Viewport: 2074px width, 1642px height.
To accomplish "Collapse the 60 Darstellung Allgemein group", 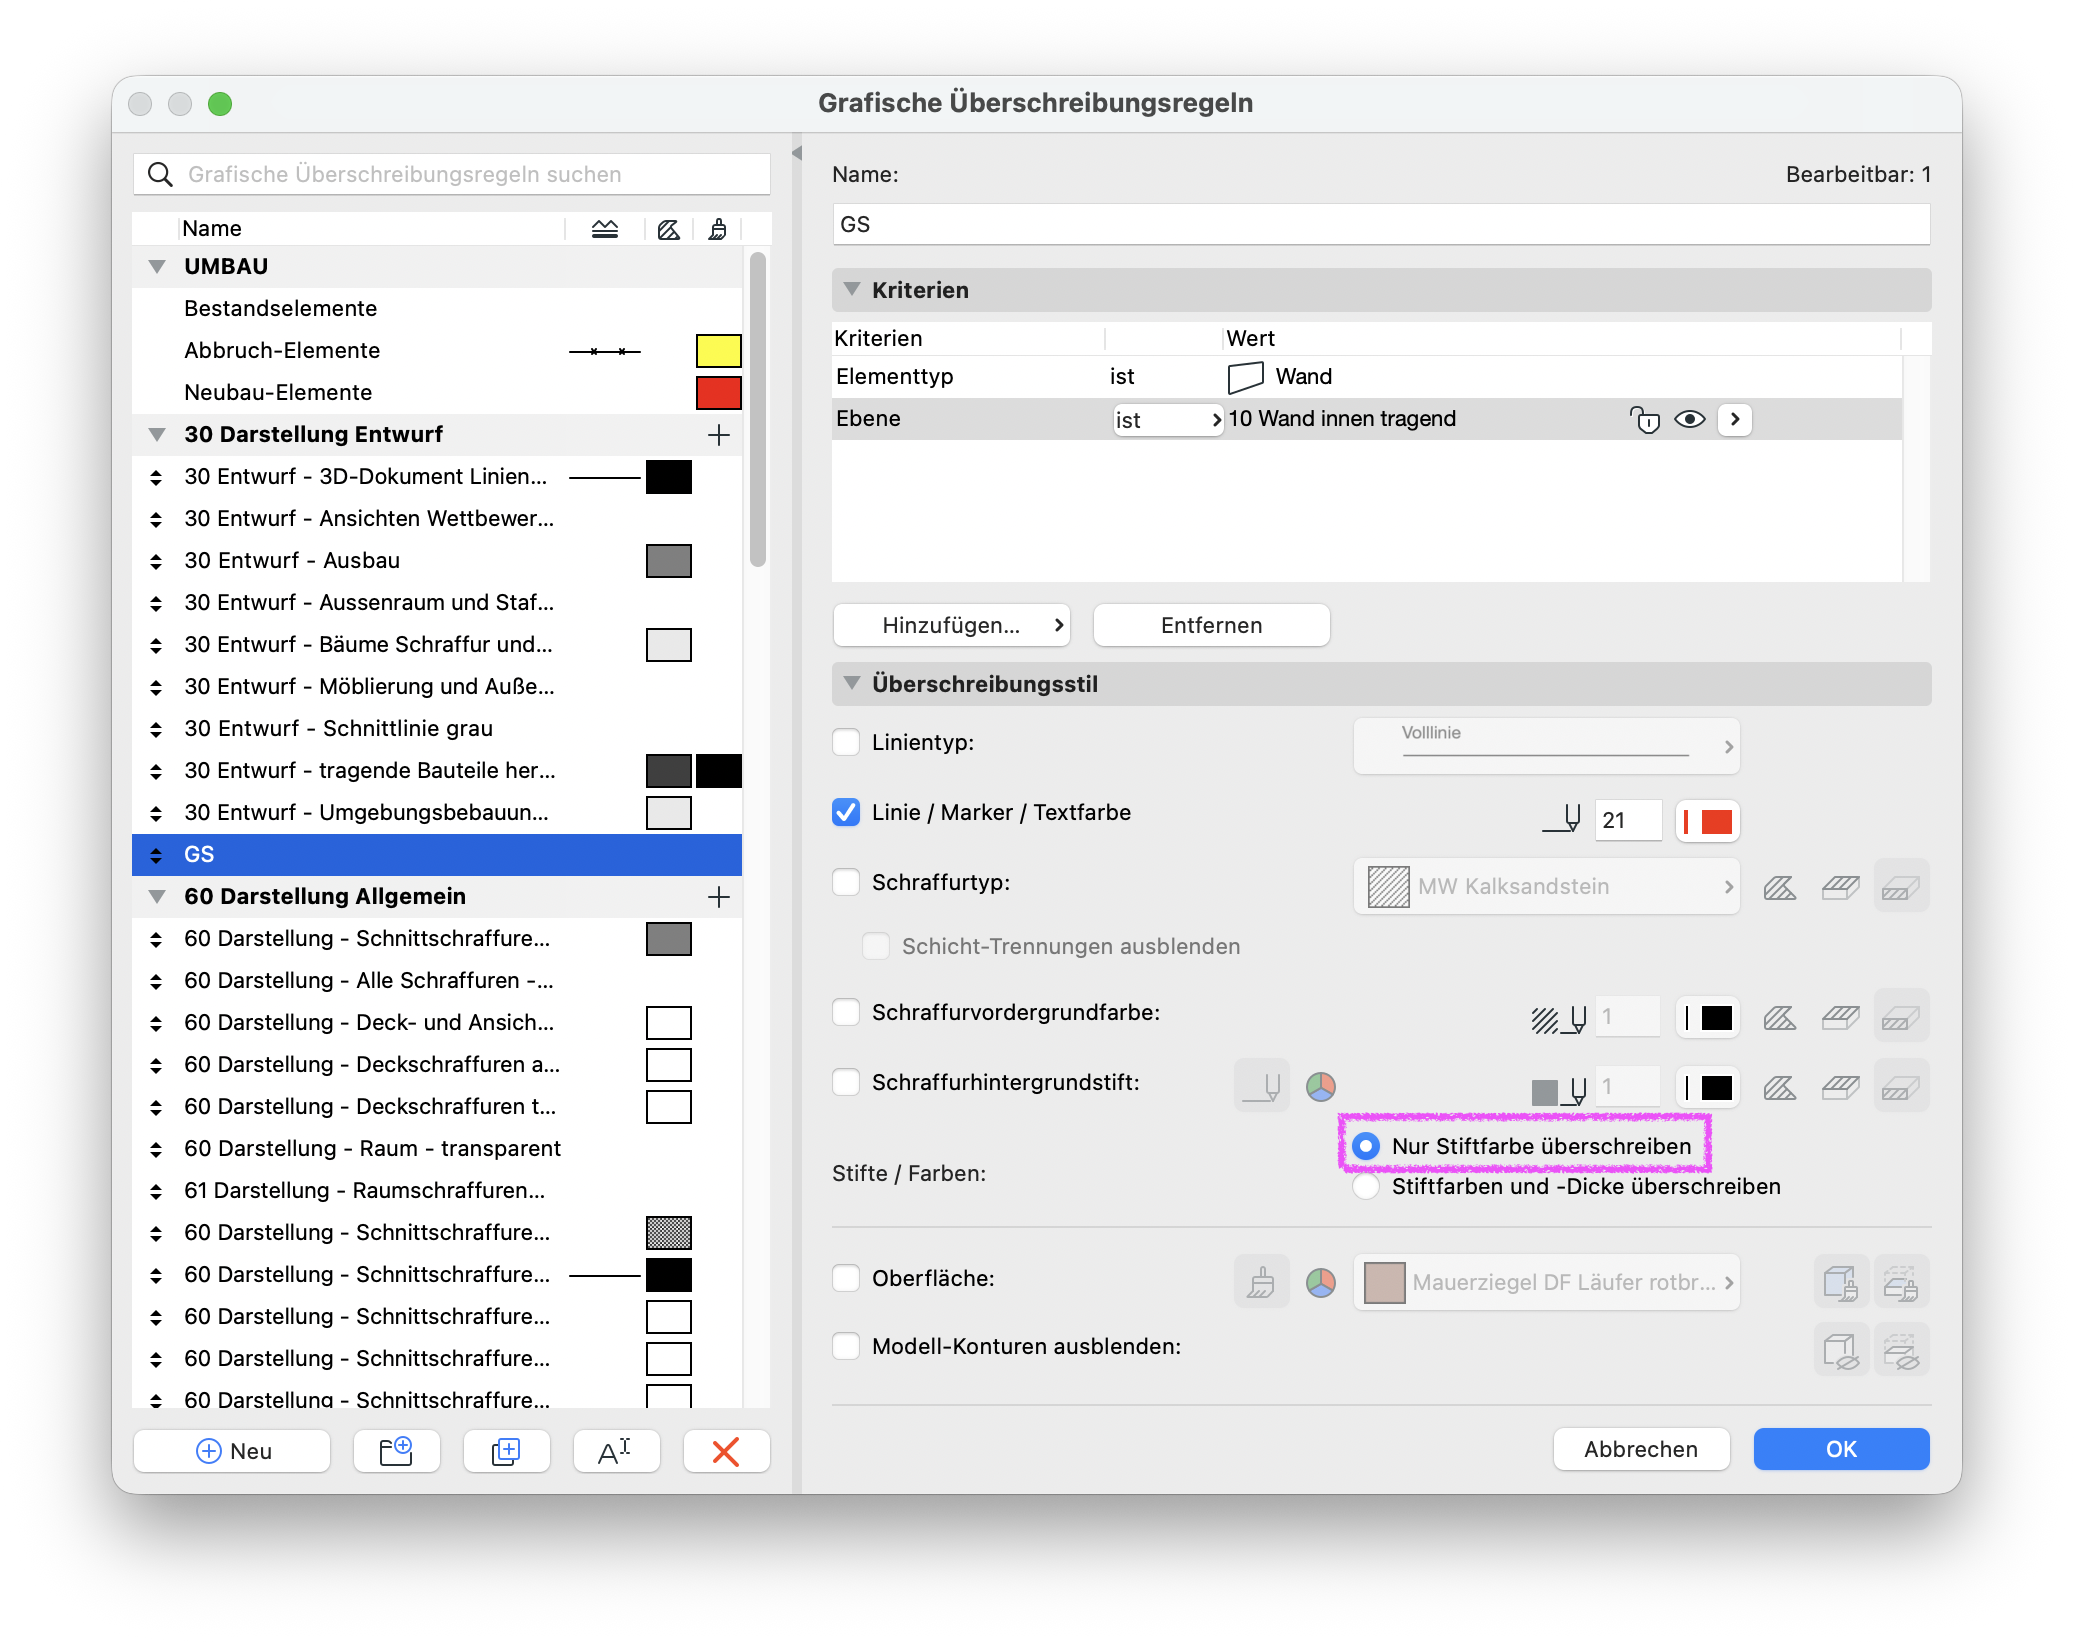I will [x=157, y=897].
